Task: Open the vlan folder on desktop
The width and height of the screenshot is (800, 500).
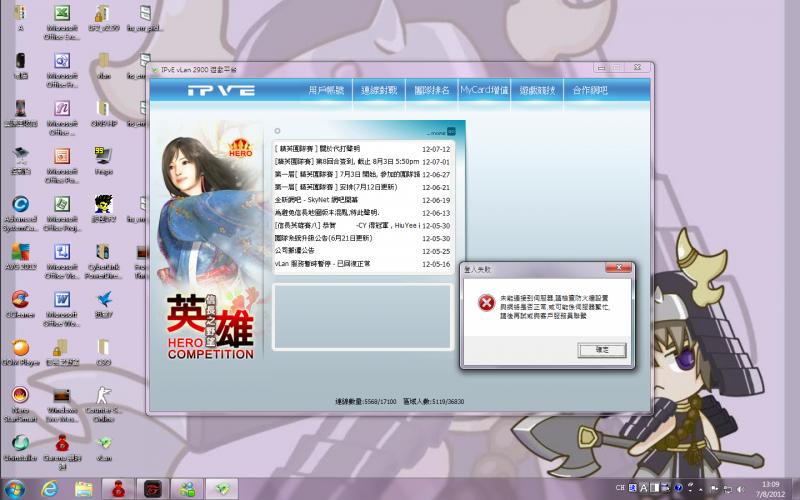Action: click(104, 65)
